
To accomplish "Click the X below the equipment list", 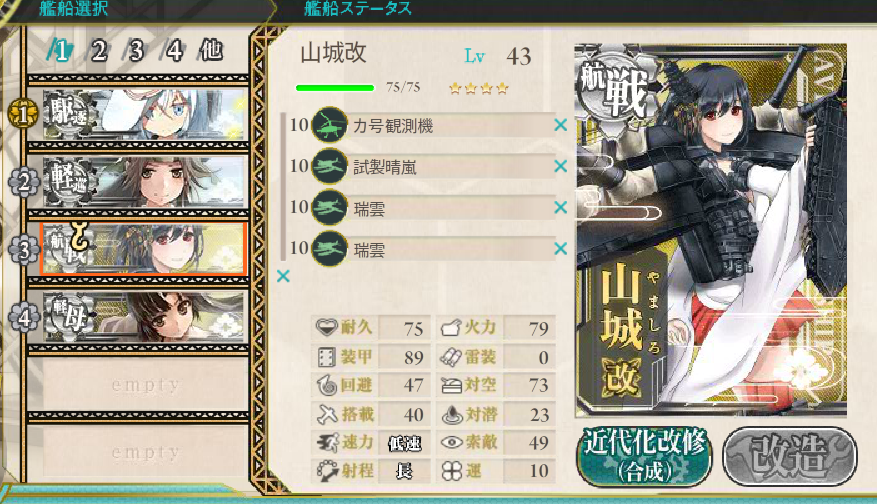I will pyautogui.click(x=283, y=276).
